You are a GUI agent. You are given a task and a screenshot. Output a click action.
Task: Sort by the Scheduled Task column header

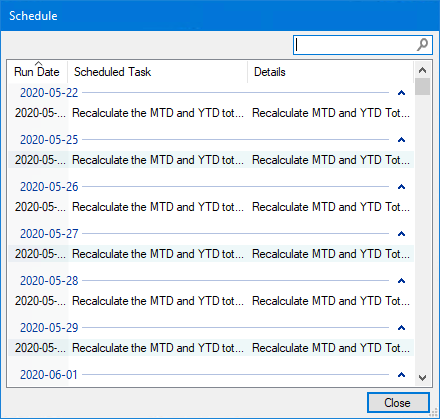pos(157,72)
